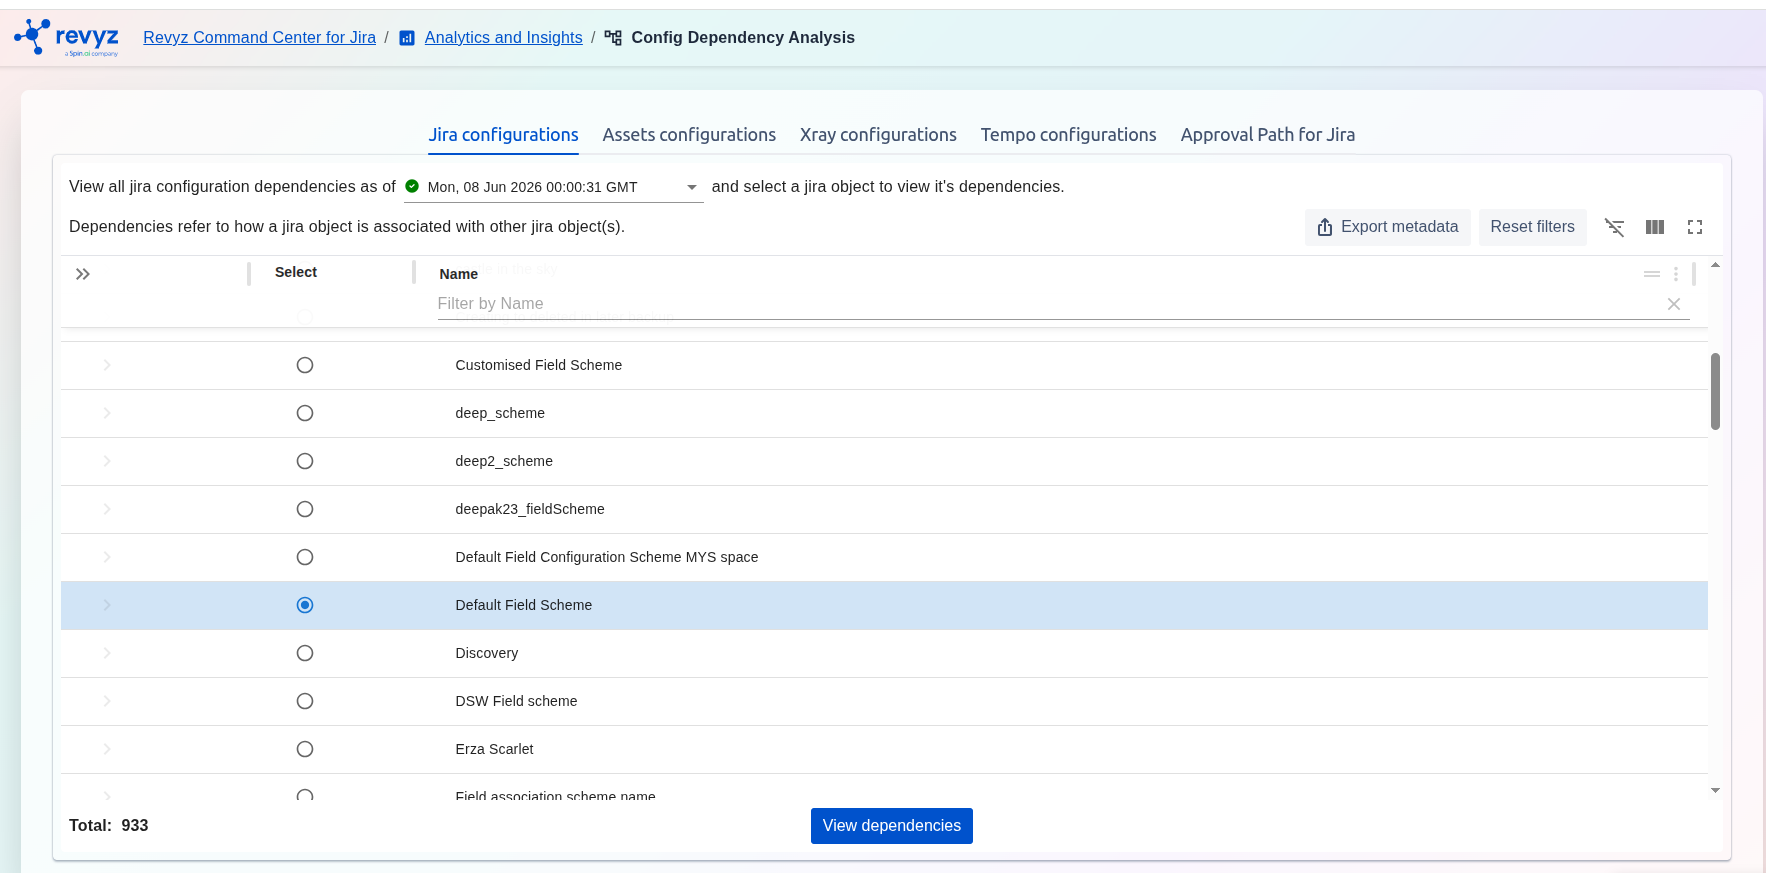Click the Name column drag handle
The height and width of the screenshot is (873, 1766).
[x=1652, y=274]
